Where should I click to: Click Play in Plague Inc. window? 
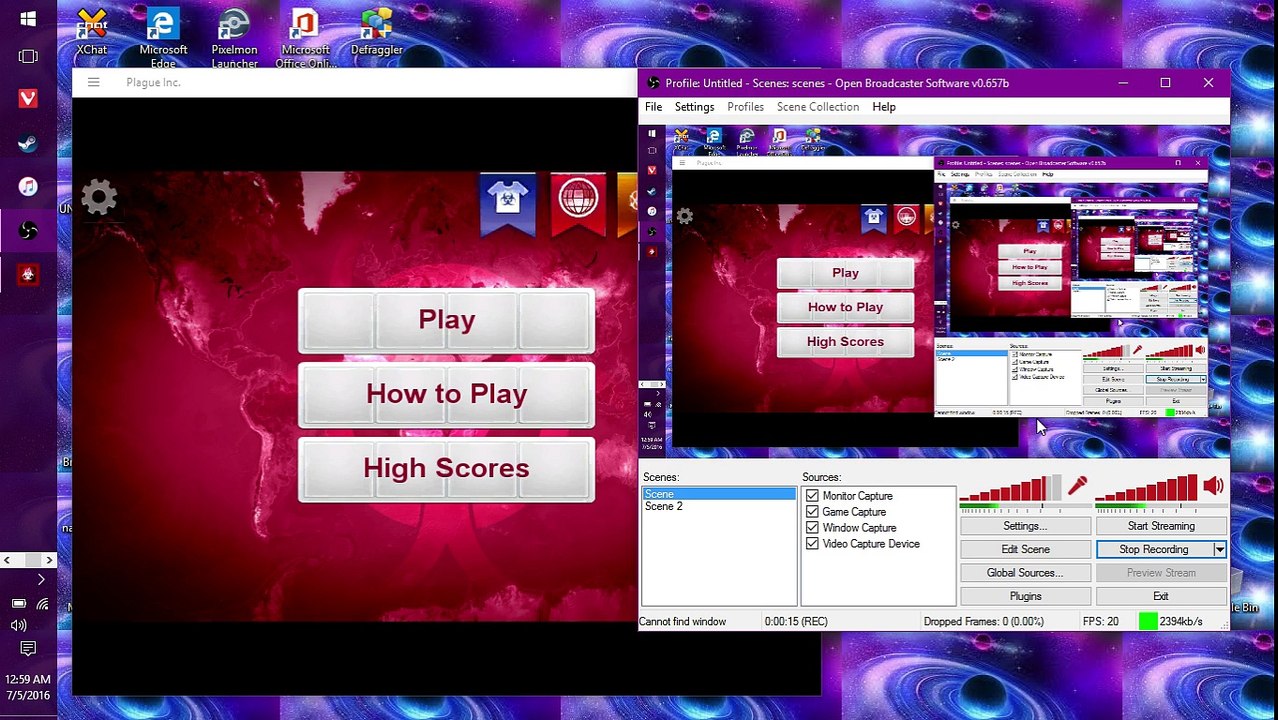click(x=446, y=320)
